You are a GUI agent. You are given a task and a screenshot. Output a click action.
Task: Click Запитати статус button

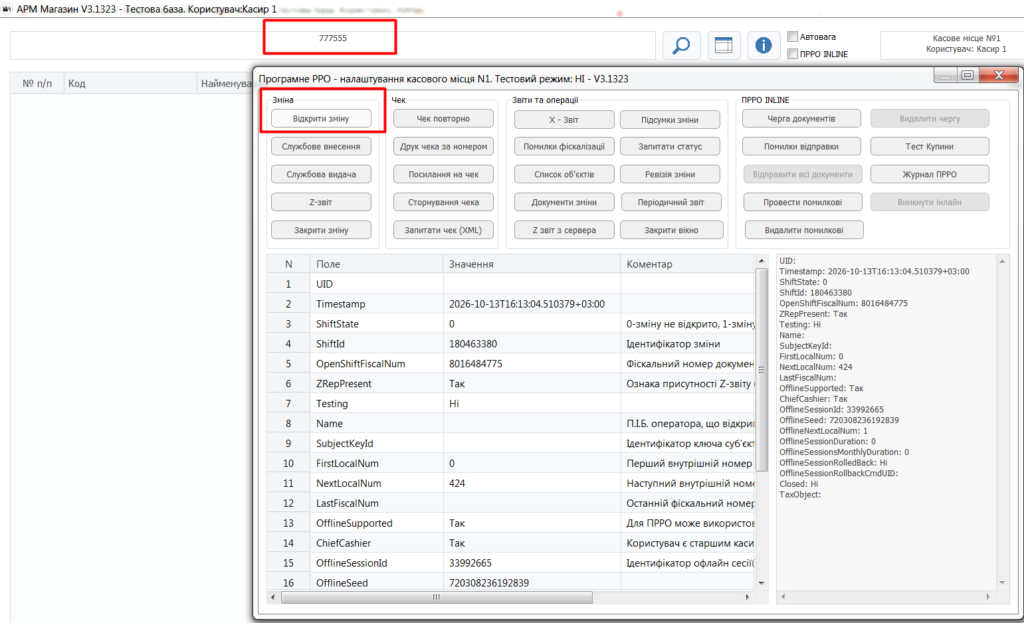671,147
